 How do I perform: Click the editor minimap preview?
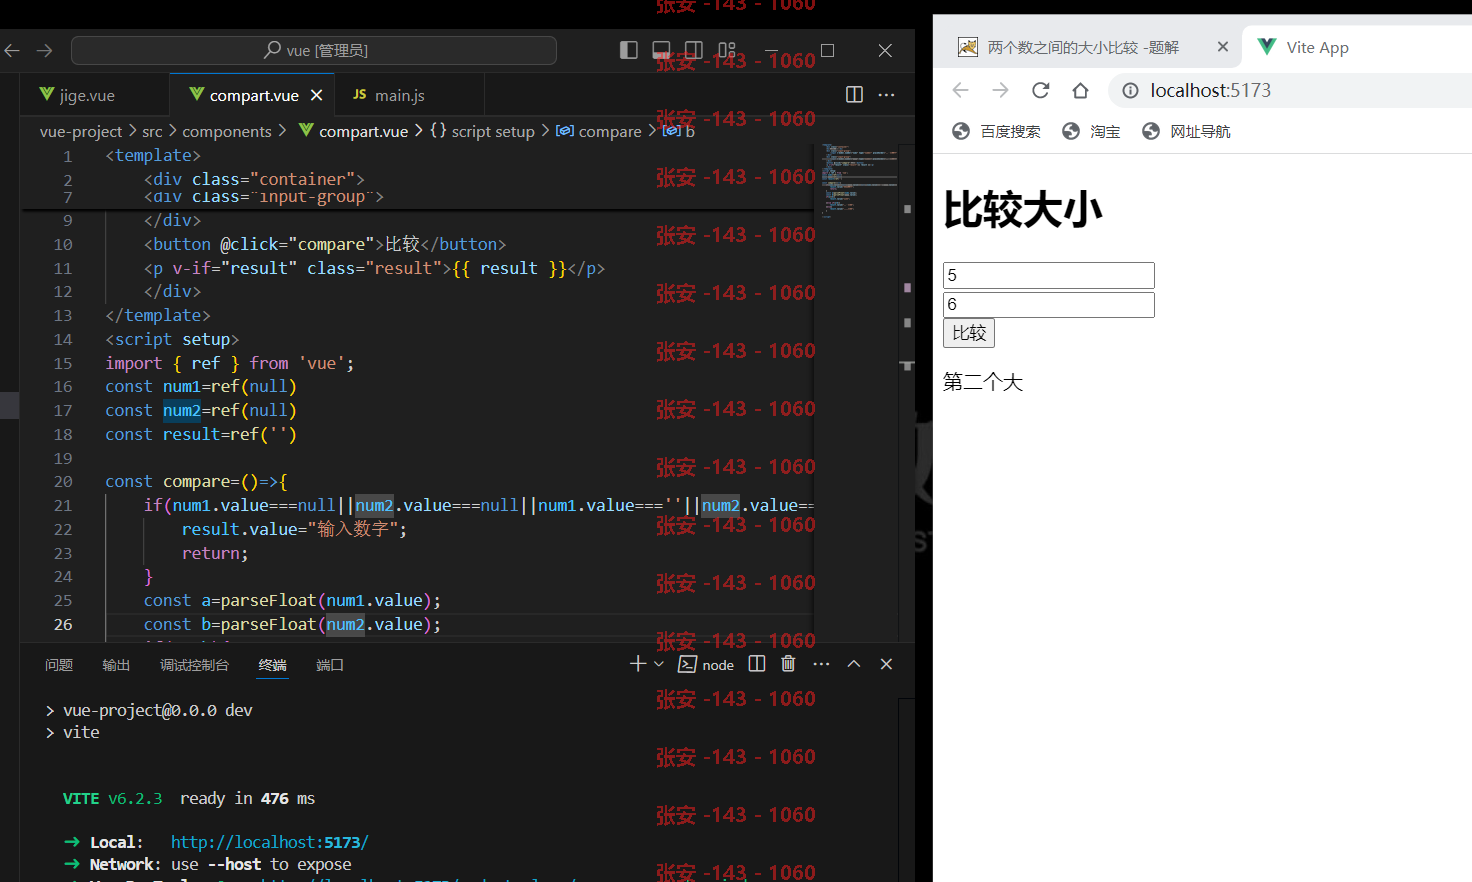[x=857, y=180]
